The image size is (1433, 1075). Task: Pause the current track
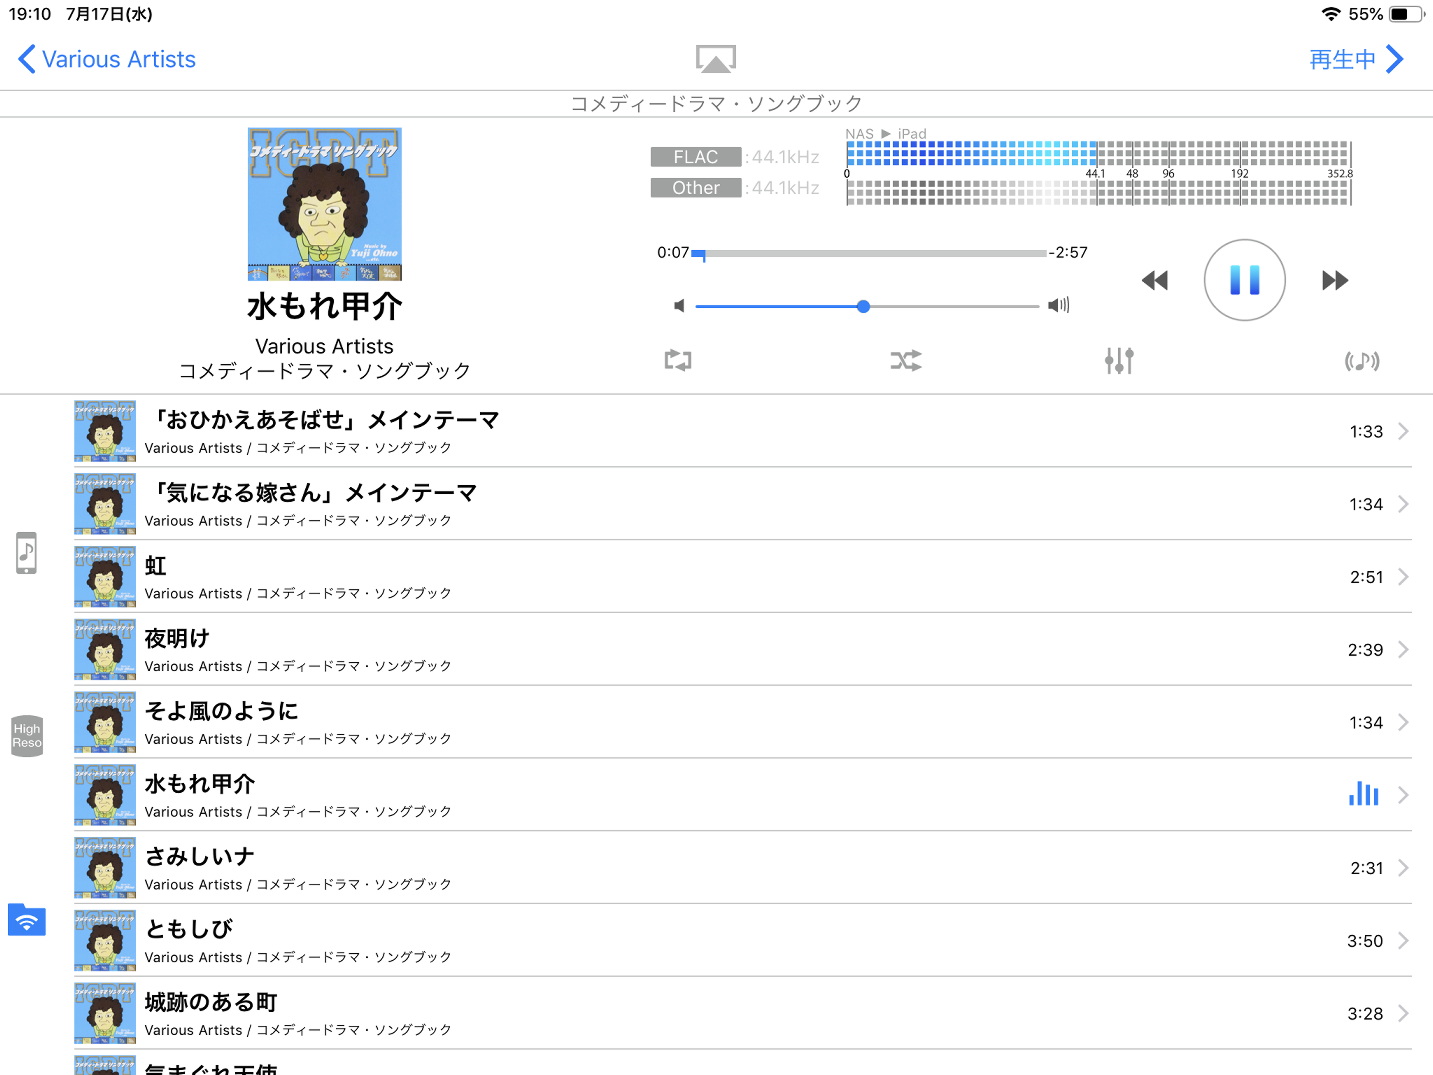click(x=1244, y=280)
